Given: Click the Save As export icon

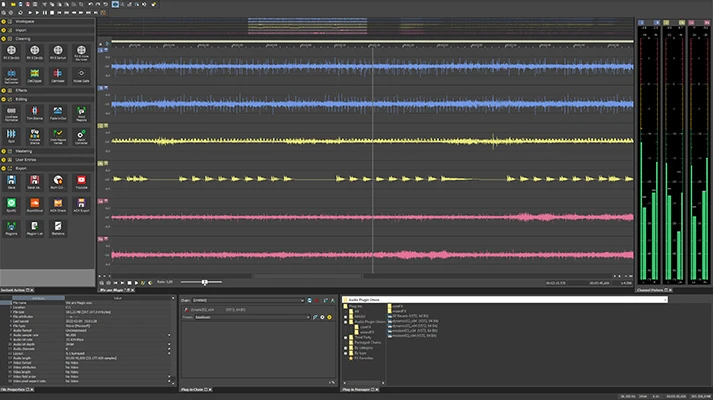Looking at the screenshot, I should pyautogui.click(x=35, y=182).
